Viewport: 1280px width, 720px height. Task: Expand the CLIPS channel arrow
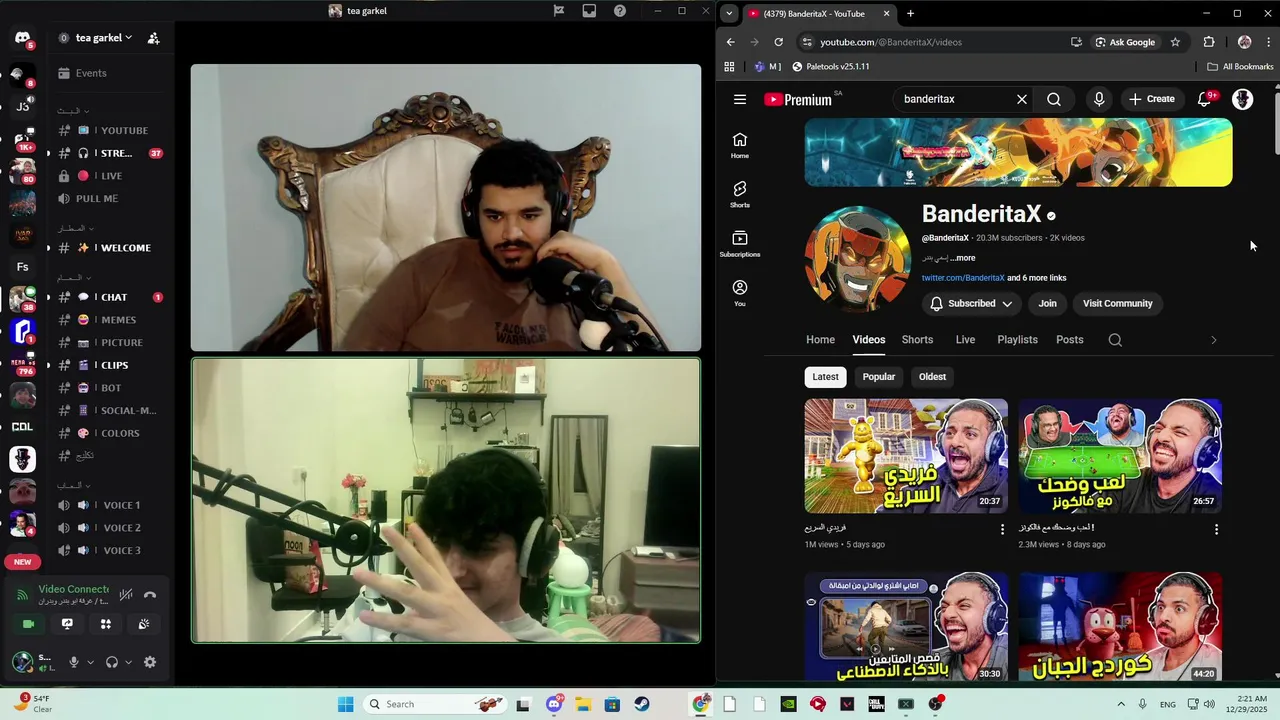48,365
